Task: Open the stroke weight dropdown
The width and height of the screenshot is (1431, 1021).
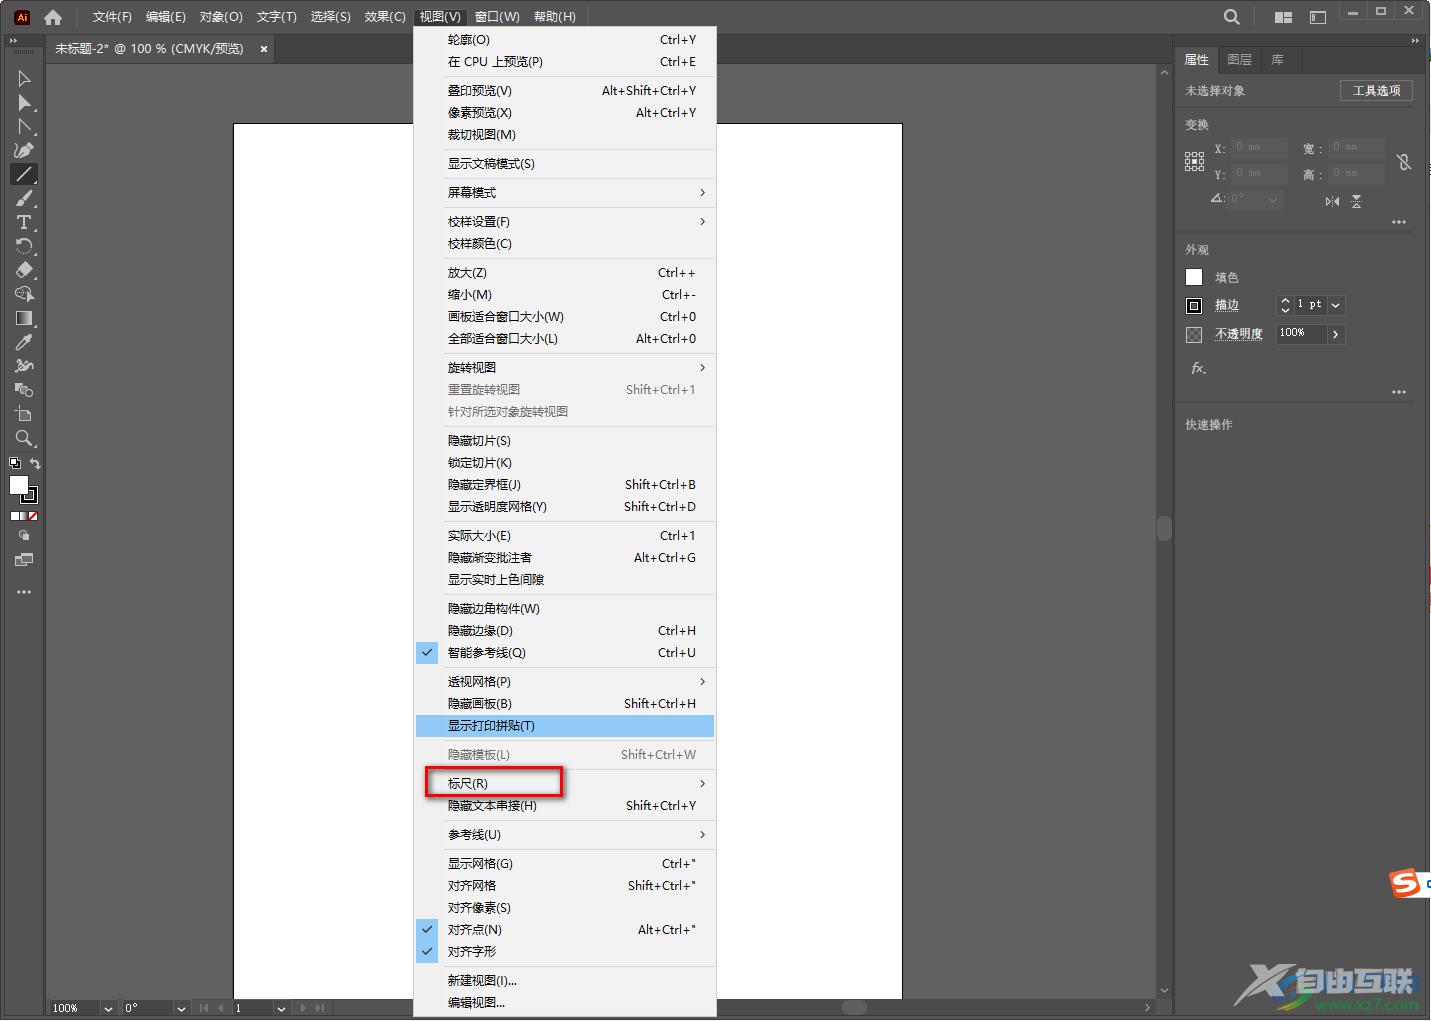Action: 1336,305
